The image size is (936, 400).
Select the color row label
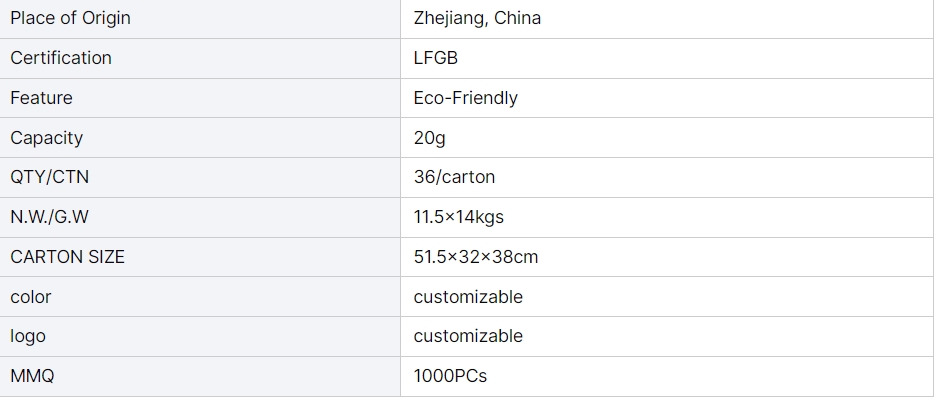(x=31, y=297)
